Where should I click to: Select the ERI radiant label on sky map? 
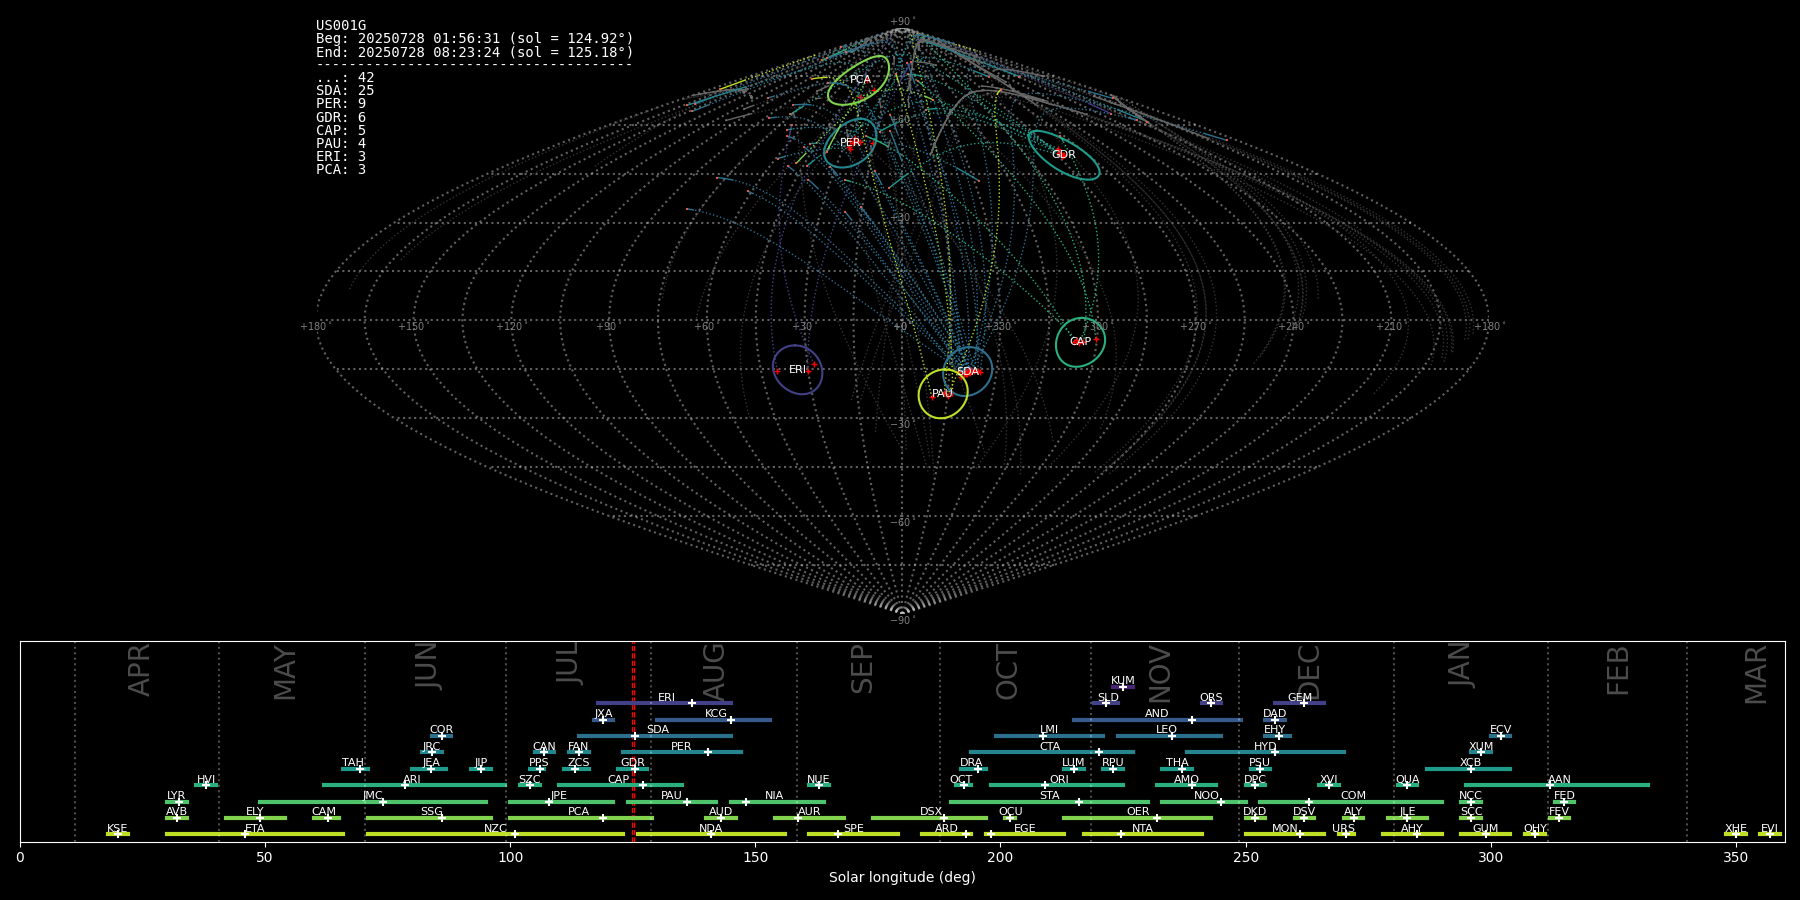click(x=797, y=370)
